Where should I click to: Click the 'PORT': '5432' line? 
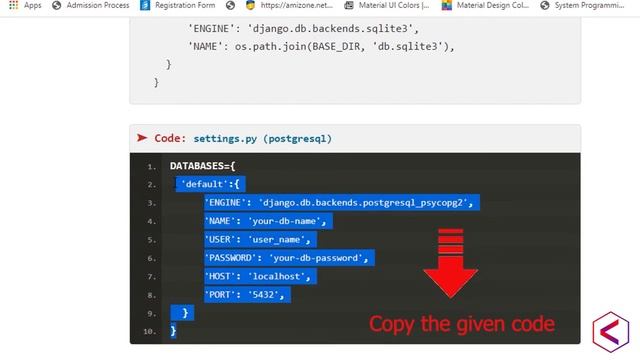[247, 295]
